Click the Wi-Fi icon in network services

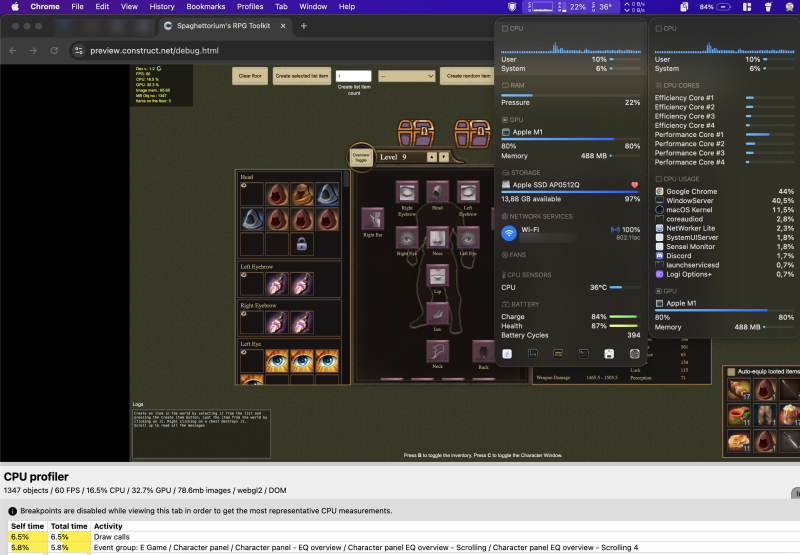(509, 233)
